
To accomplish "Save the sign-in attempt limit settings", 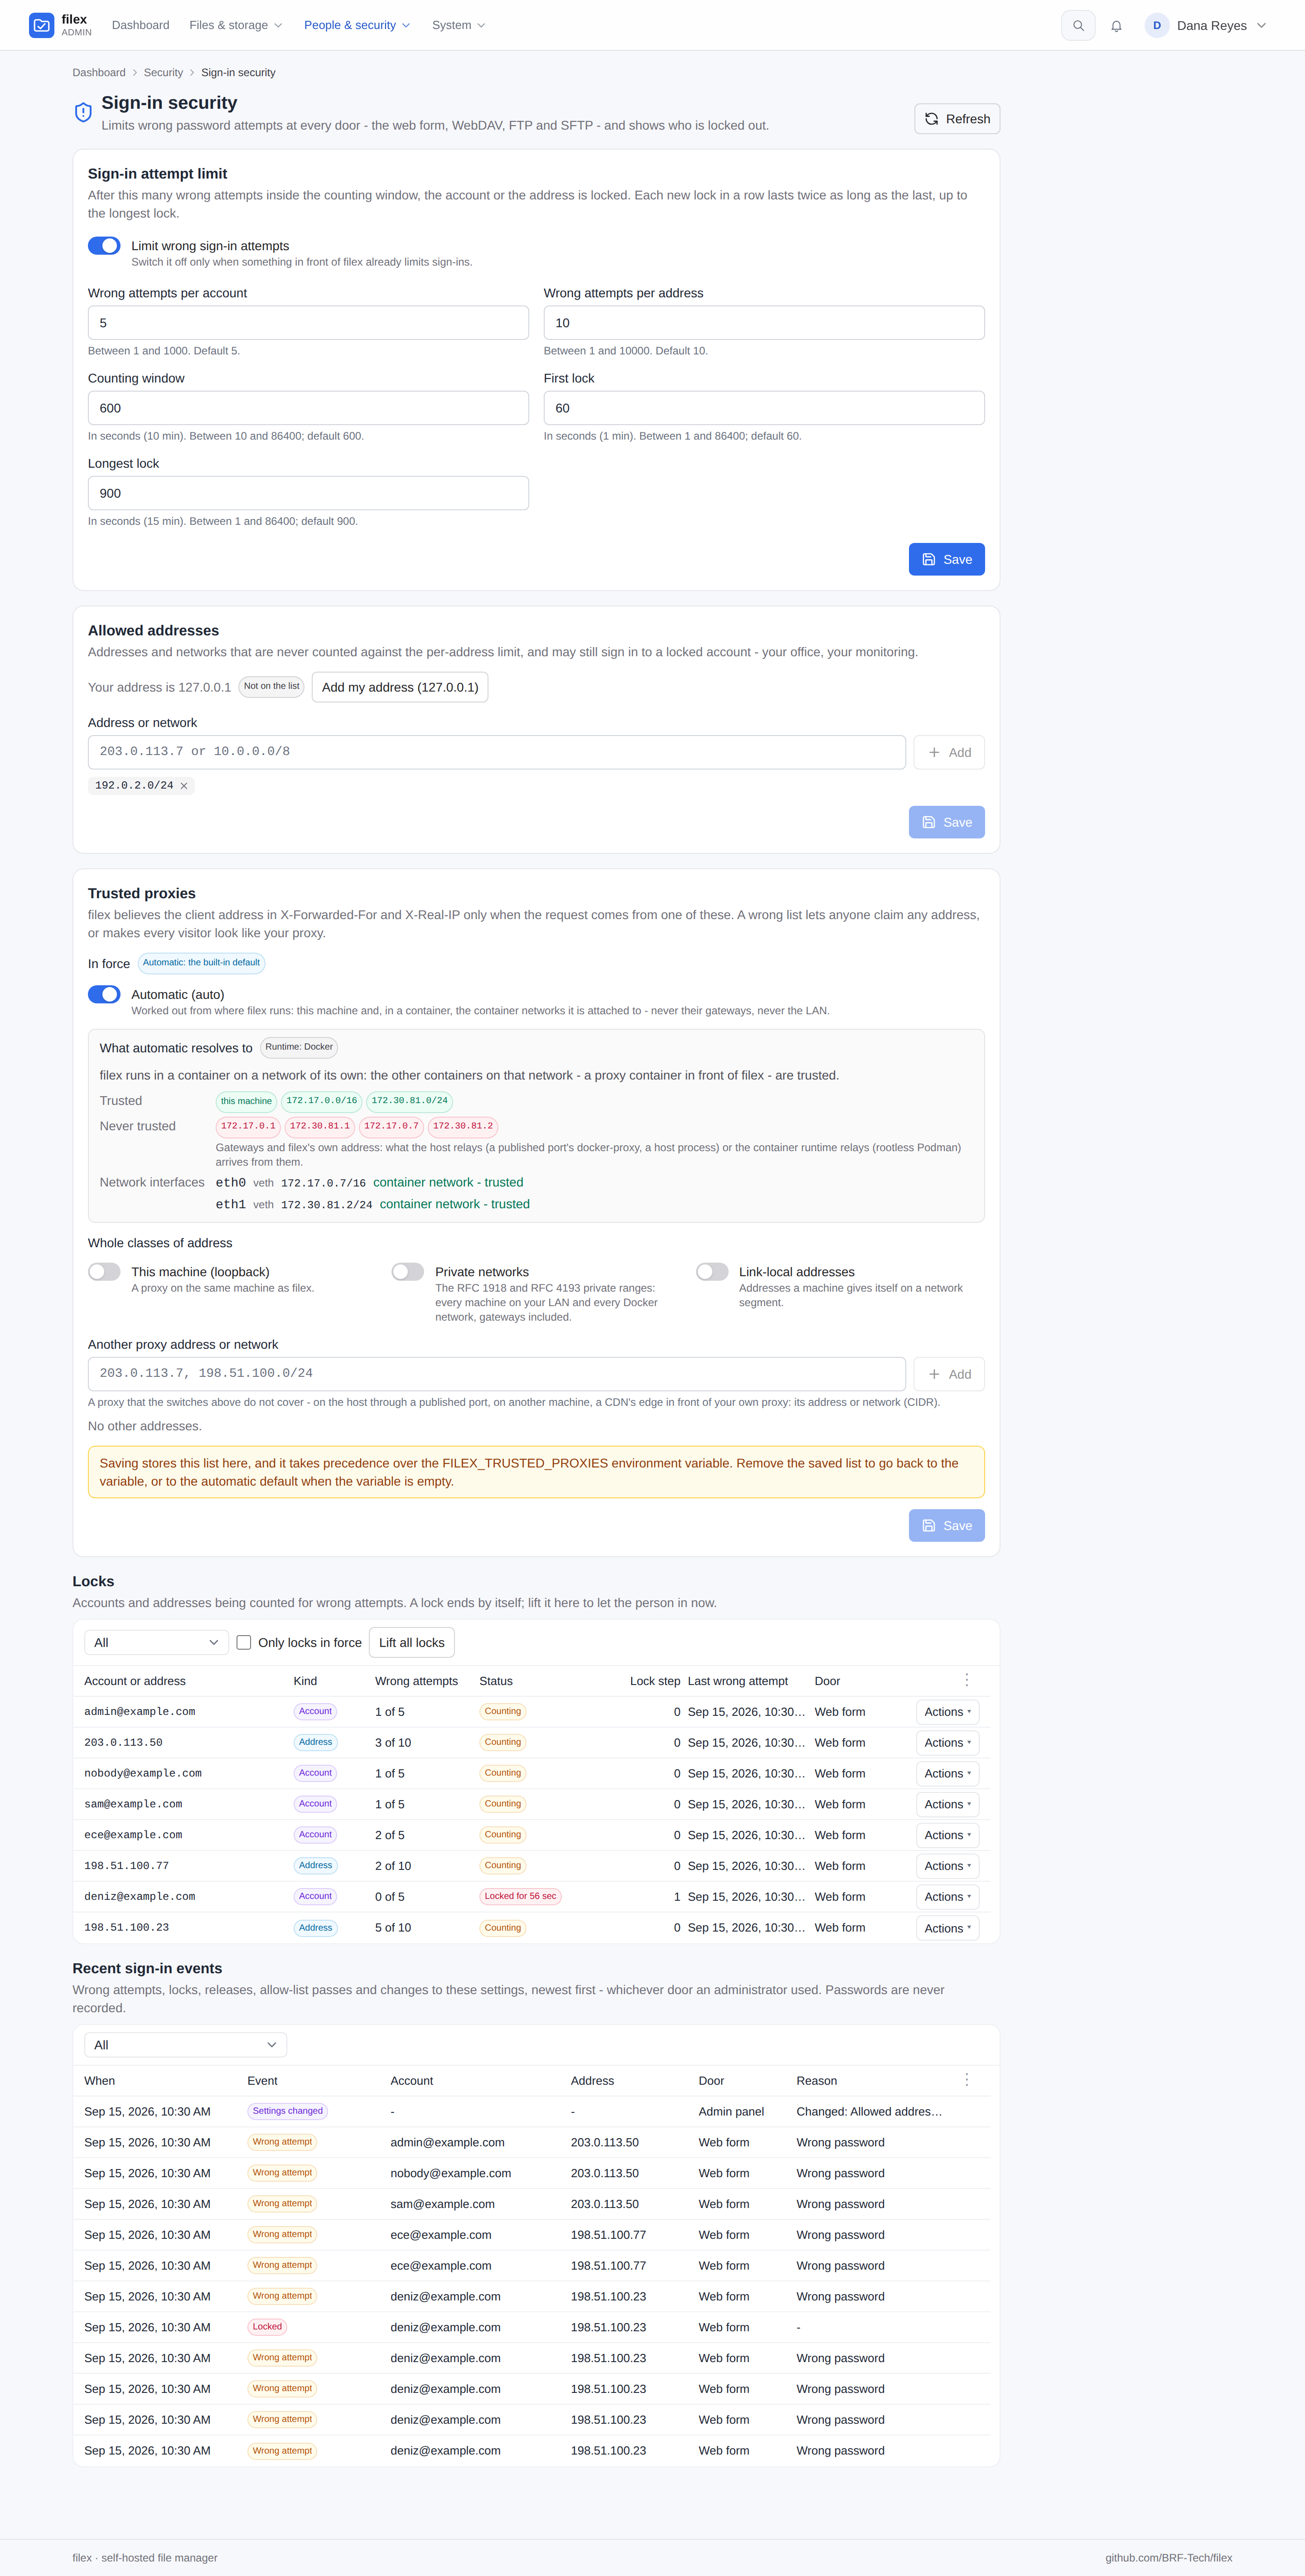I will (x=946, y=559).
